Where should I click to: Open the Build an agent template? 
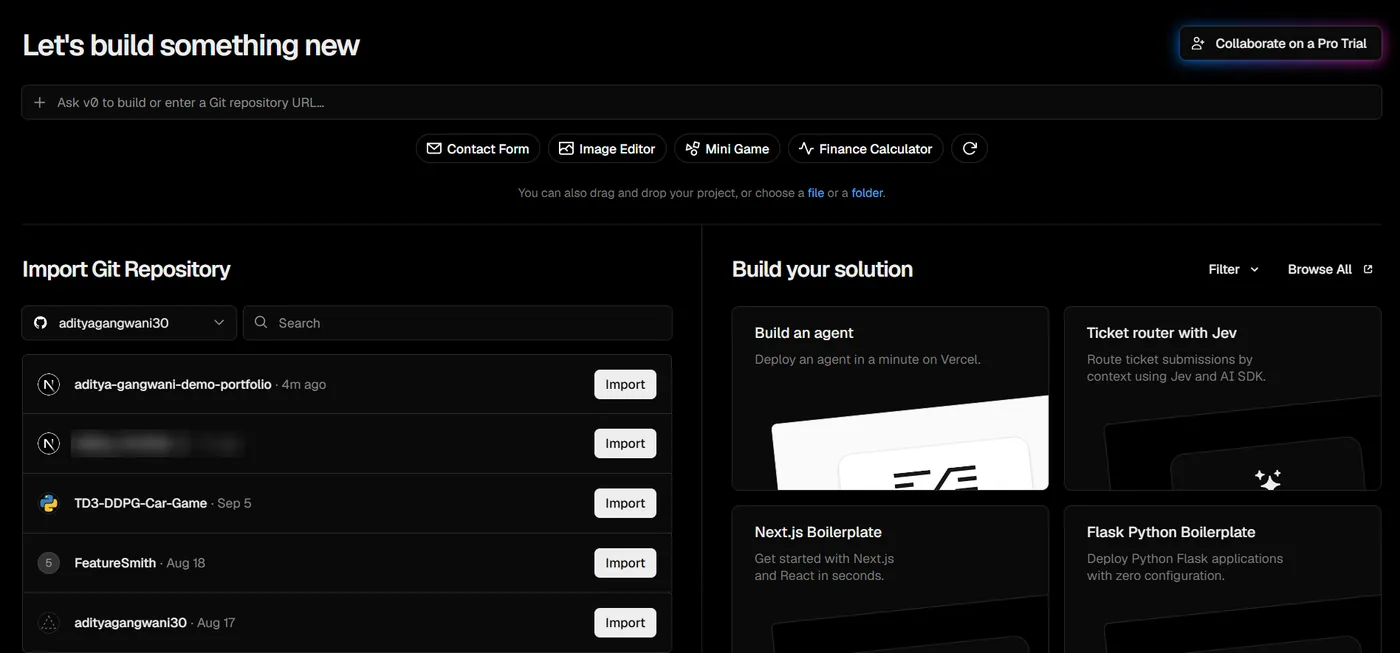point(890,398)
